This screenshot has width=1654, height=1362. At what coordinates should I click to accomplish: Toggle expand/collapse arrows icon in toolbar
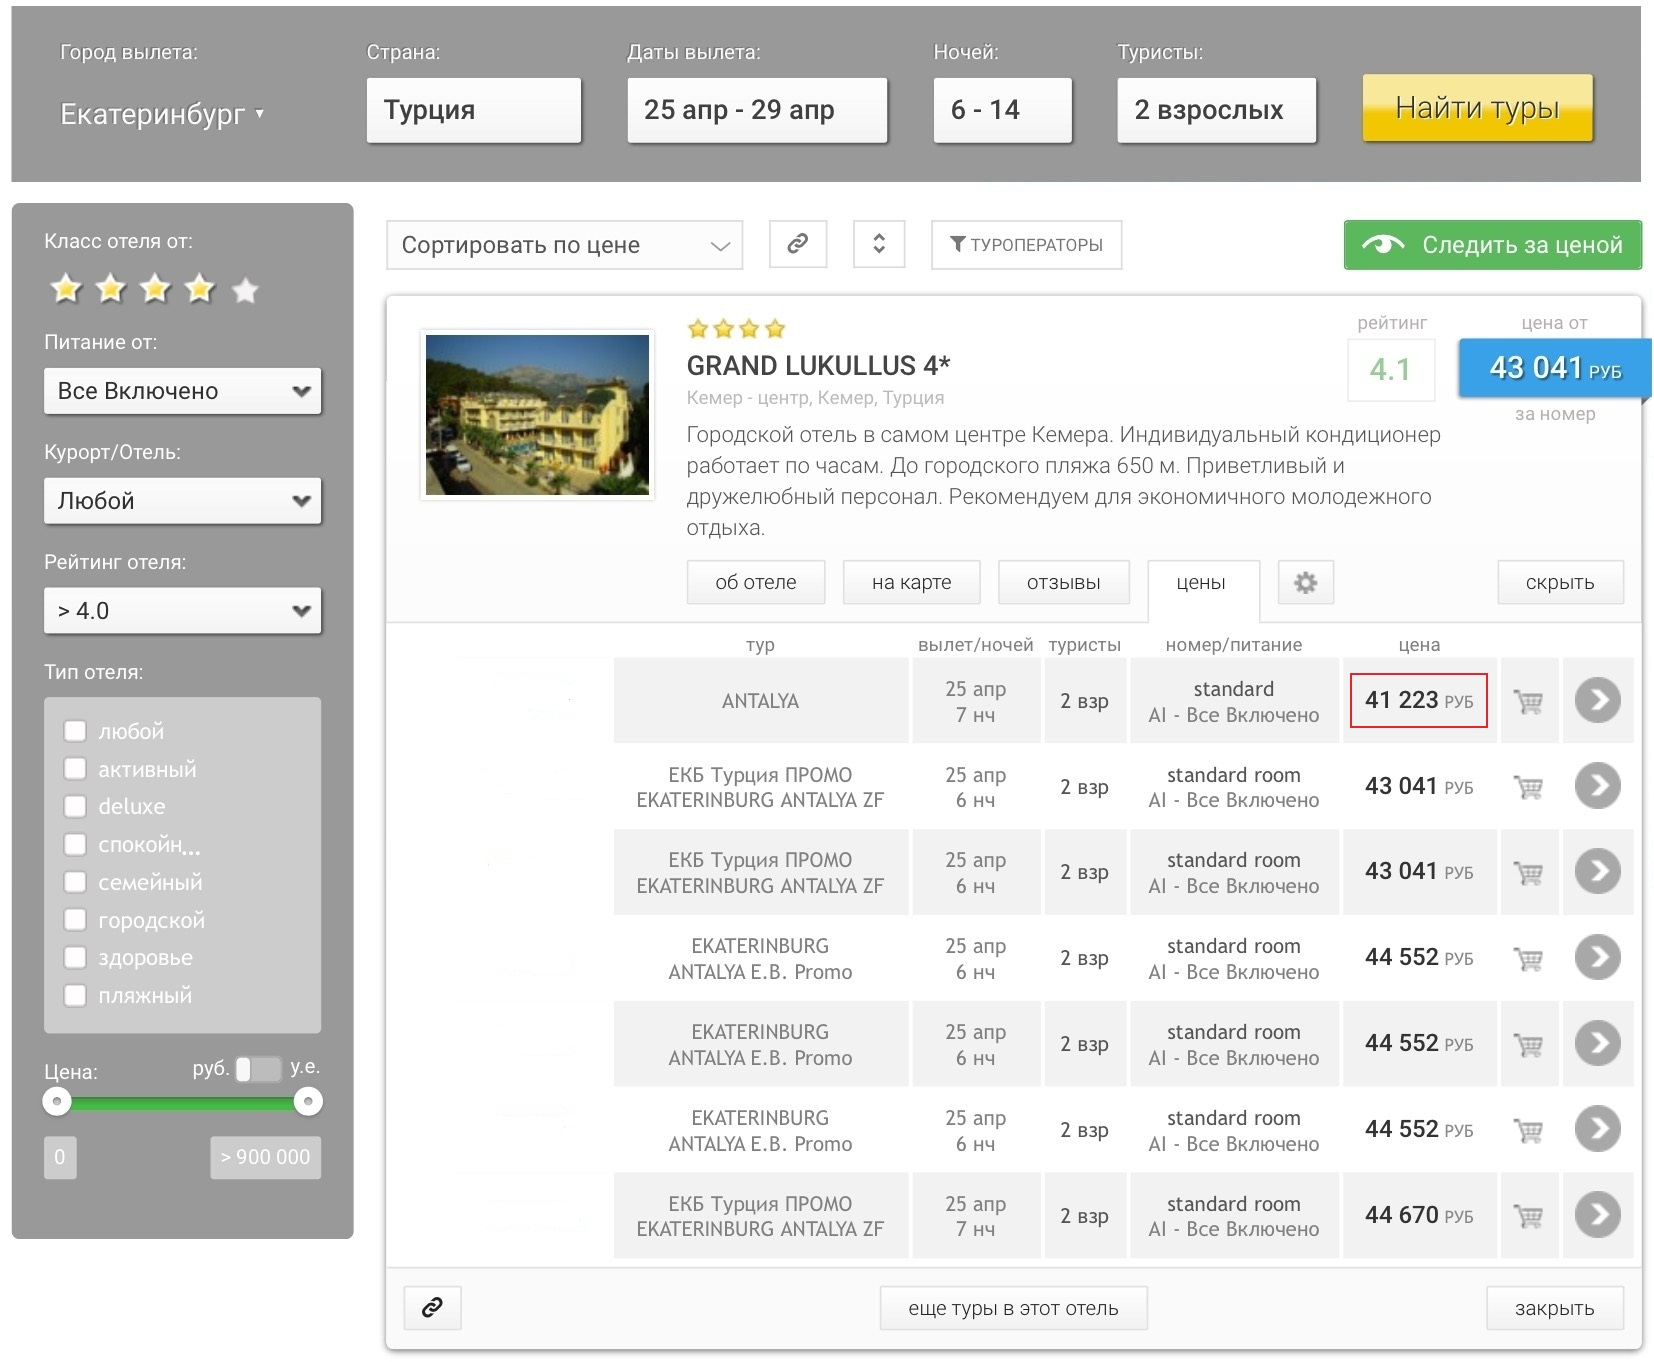tap(878, 244)
